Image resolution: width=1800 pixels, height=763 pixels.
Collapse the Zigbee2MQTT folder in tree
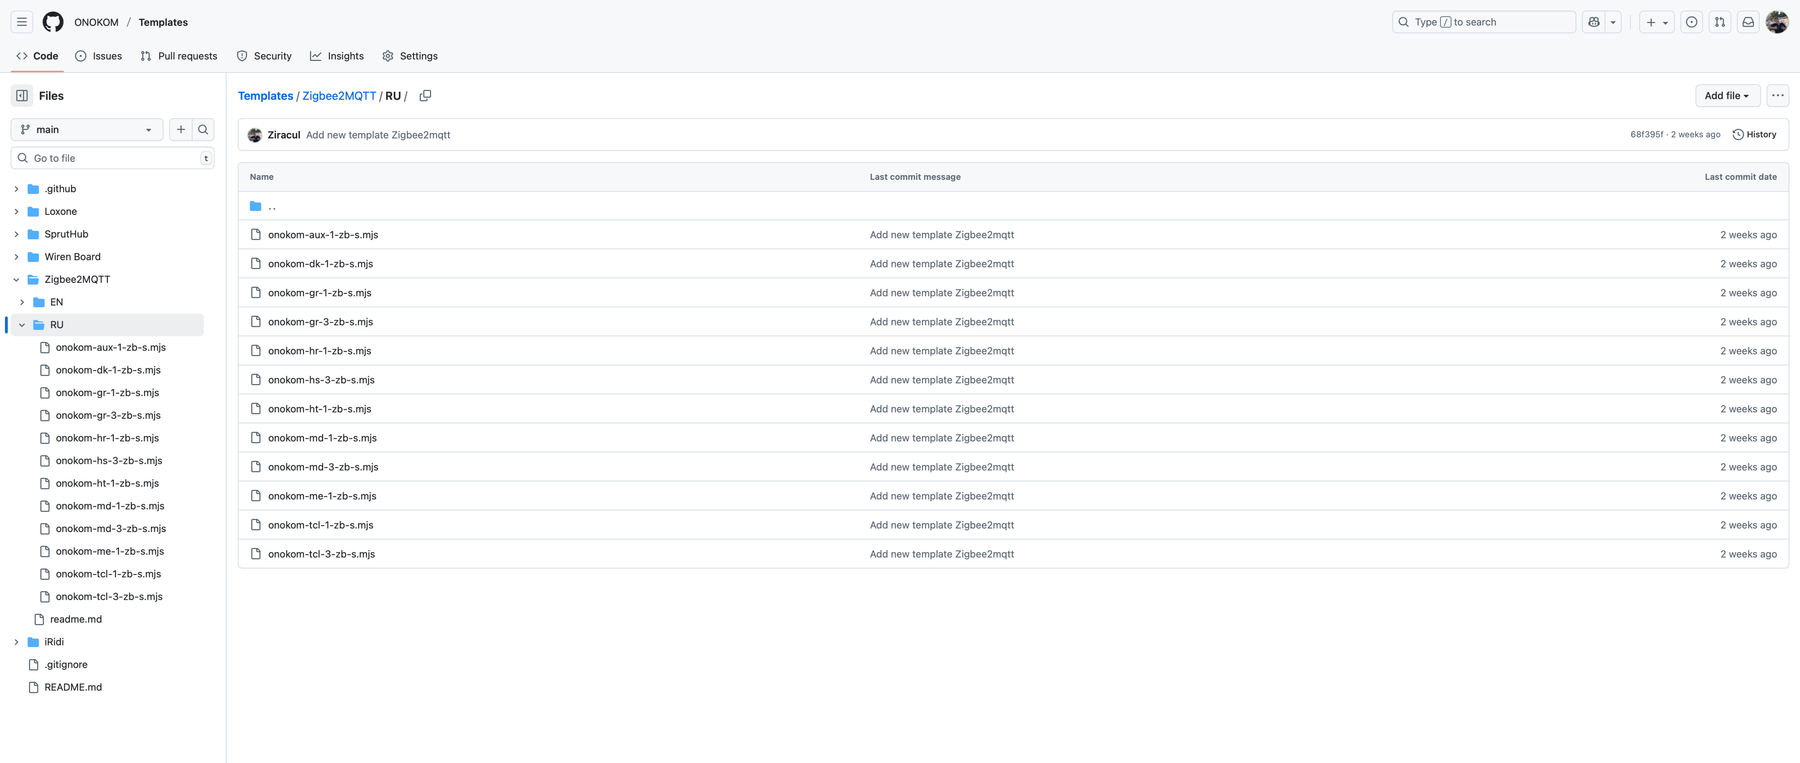click(16, 280)
